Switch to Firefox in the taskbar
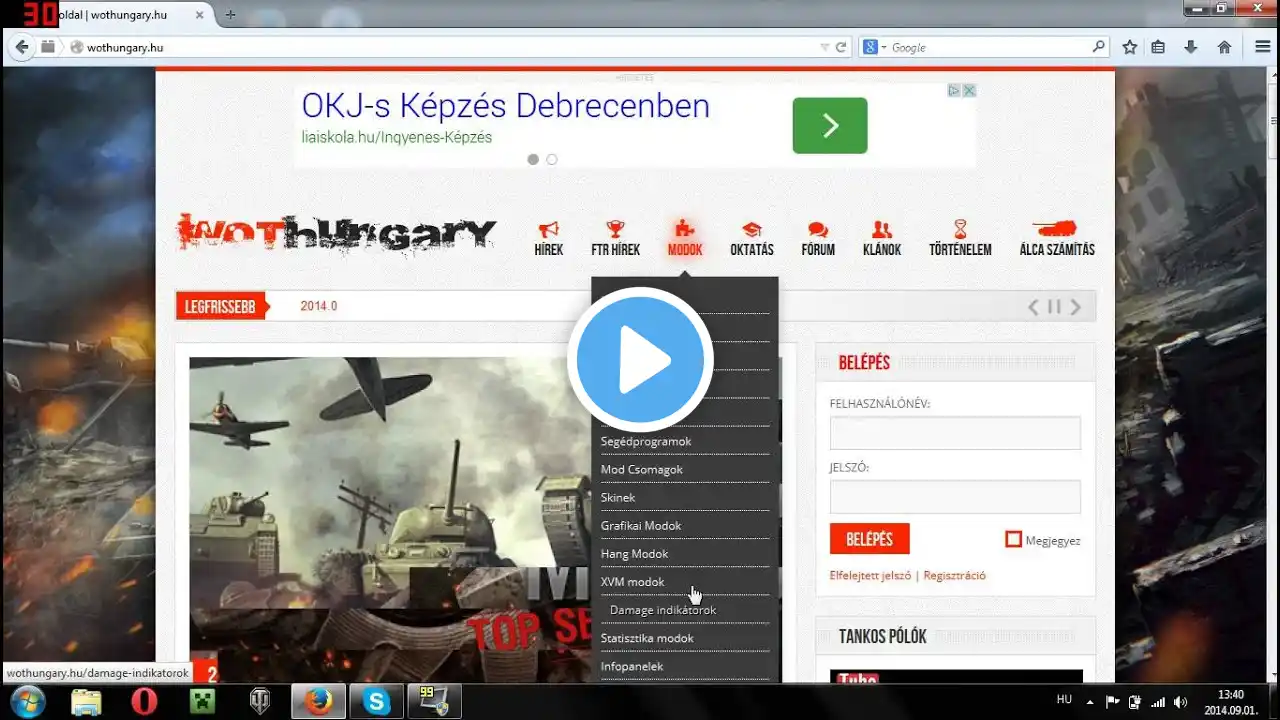This screenshot has height=720, width=1280. (x=319, y=702)
